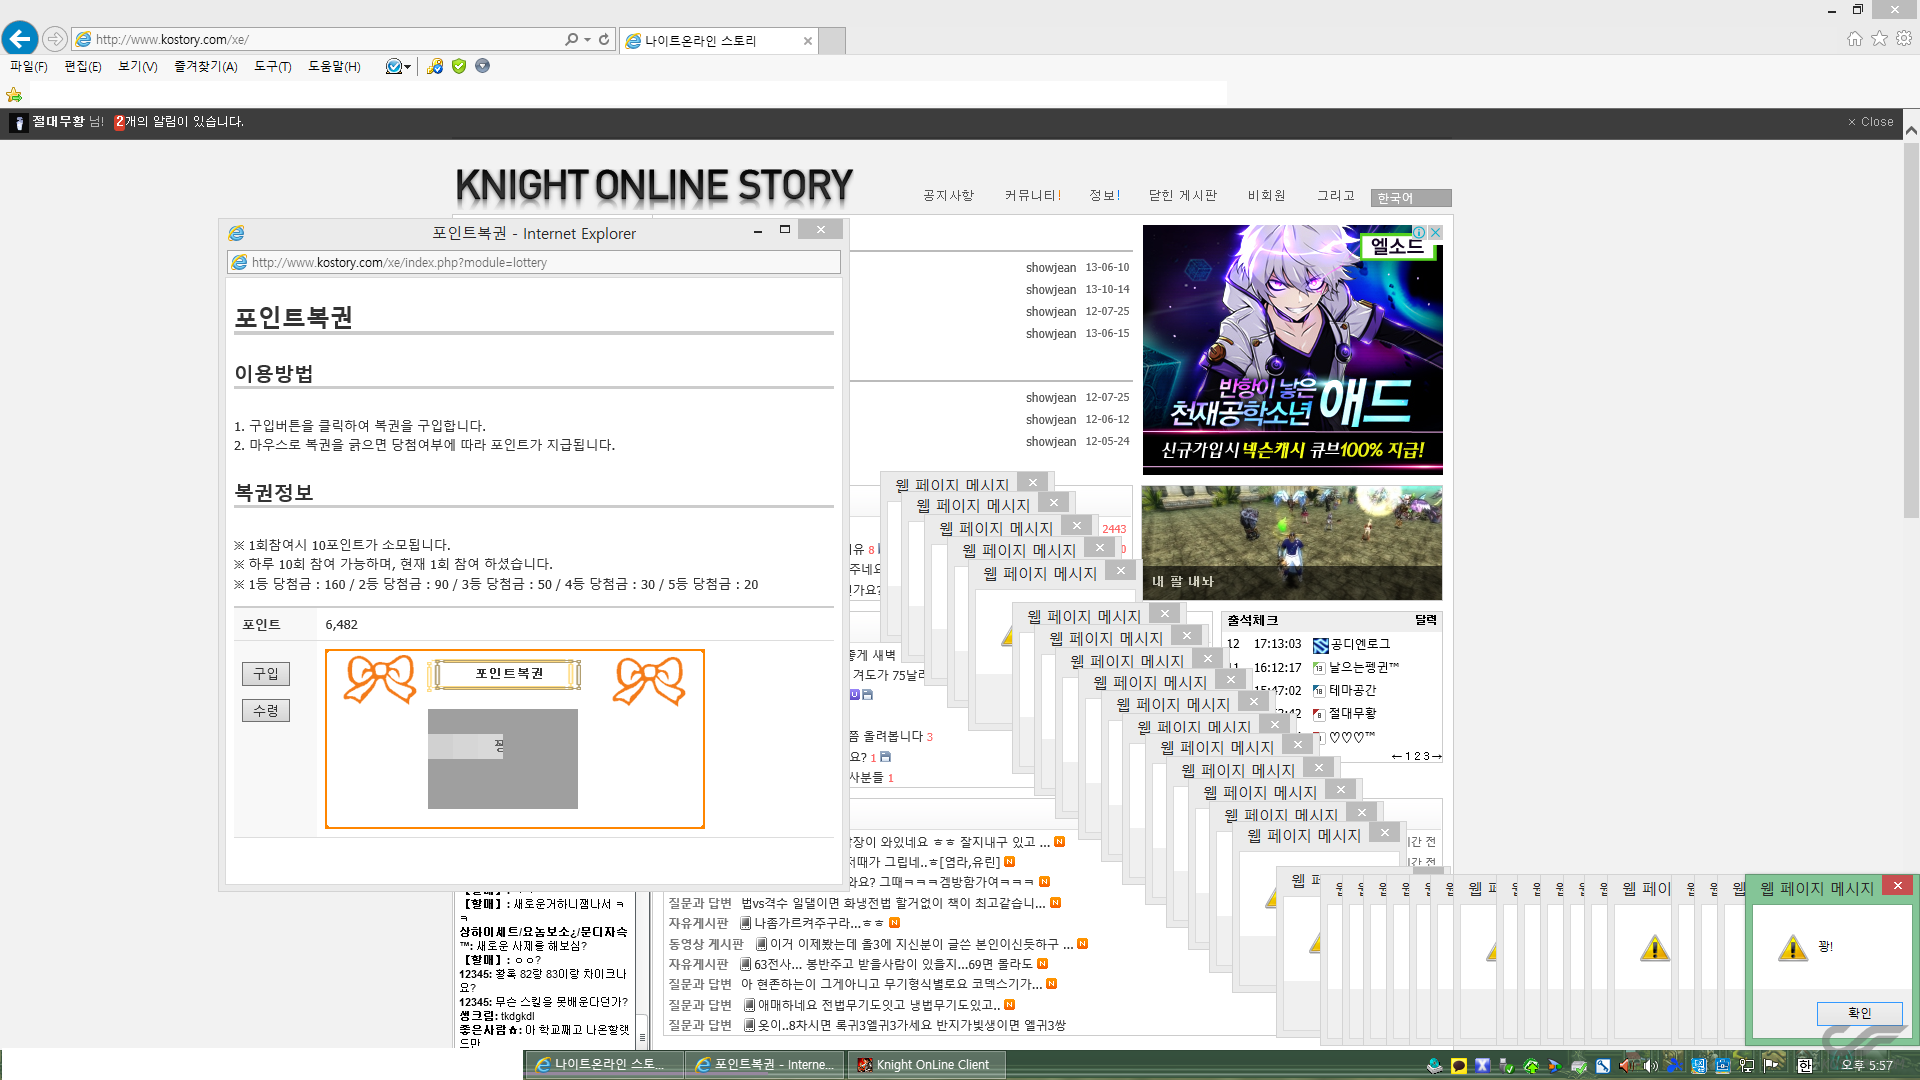The width and height of the screenshot is (1920, 1080).
Task: Open favorites with the star icon
Action: click(x=1879, y=38)
